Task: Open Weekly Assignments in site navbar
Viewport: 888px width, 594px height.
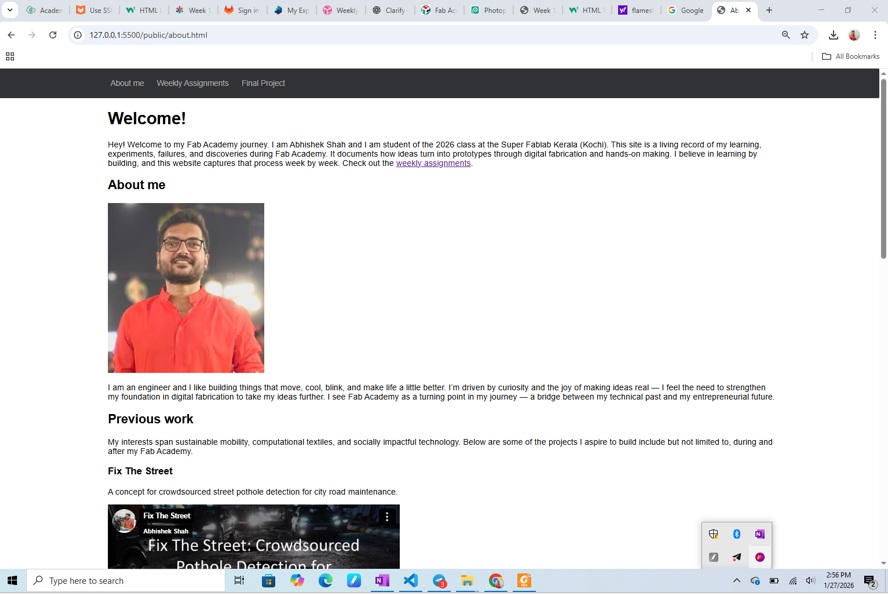Action: (193, 83)
